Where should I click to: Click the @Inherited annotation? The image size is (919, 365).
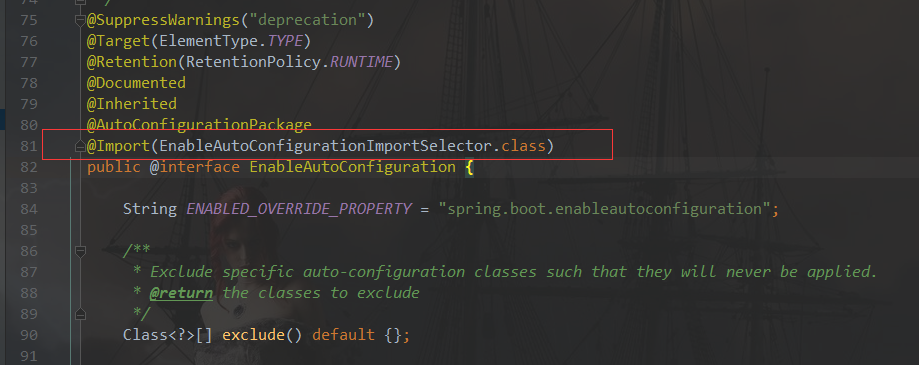click(x=132, y=104)
